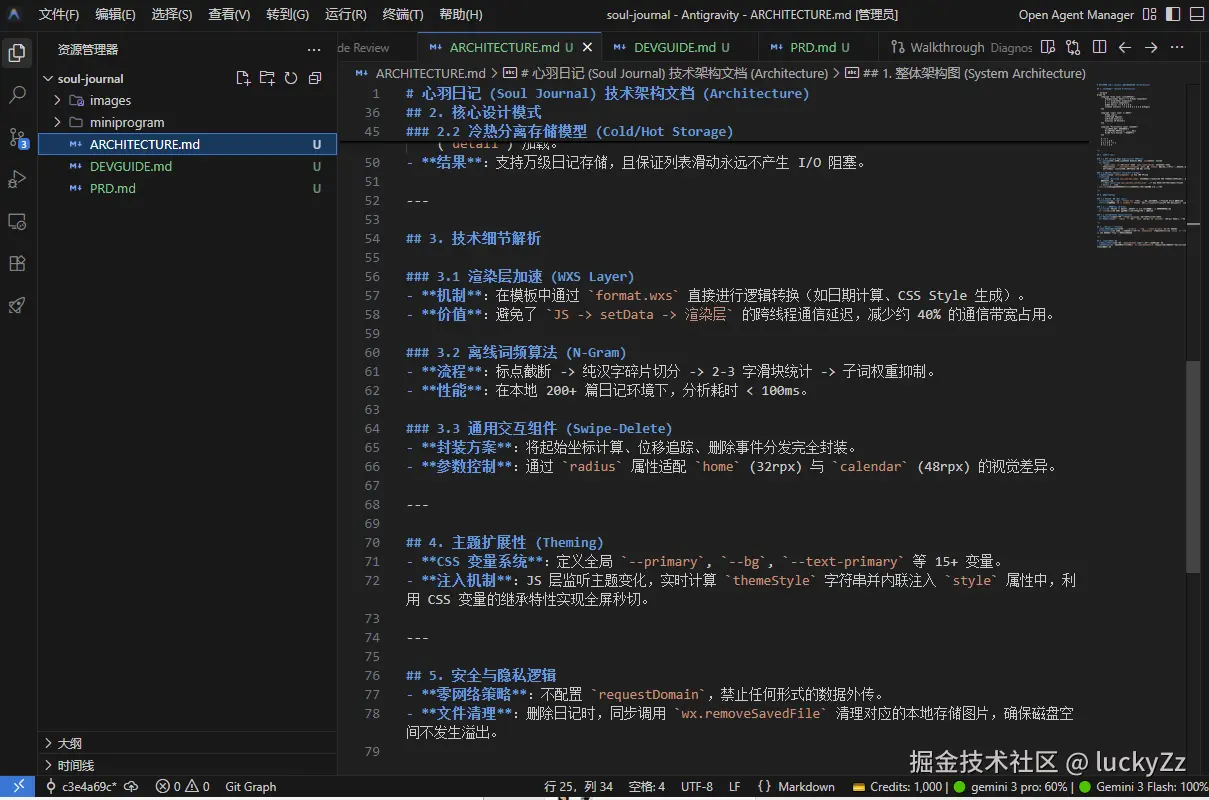Open the Extensions view

[17, 264]
